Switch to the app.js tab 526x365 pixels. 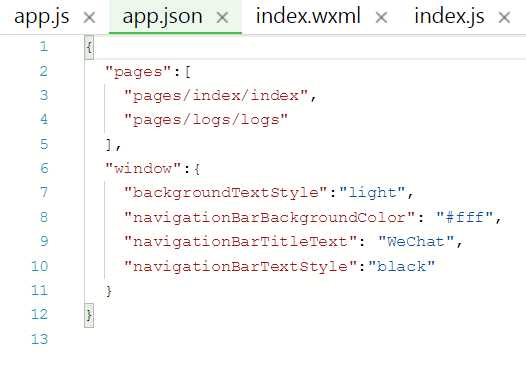42,16
